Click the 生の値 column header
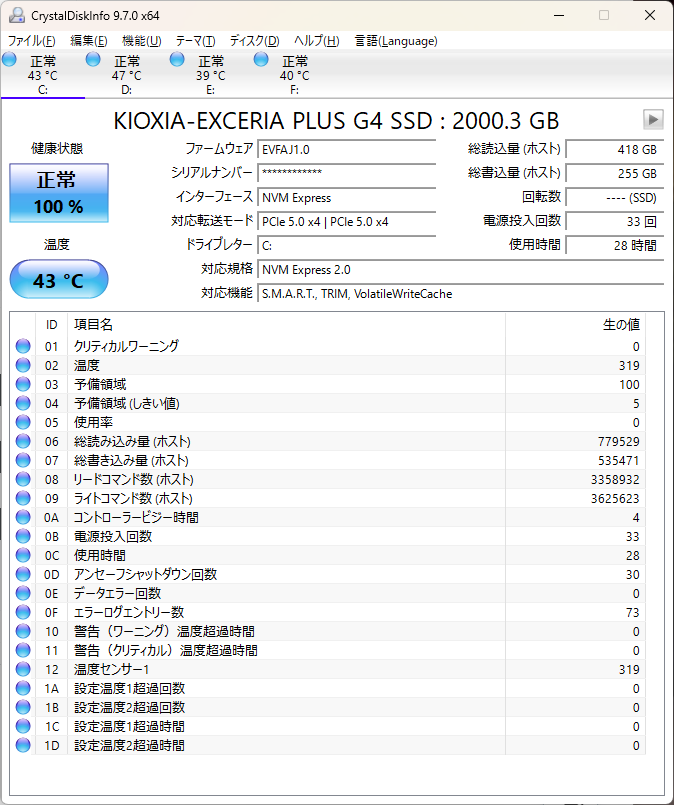This screenshot has height=805, width=674. point(575,324)
